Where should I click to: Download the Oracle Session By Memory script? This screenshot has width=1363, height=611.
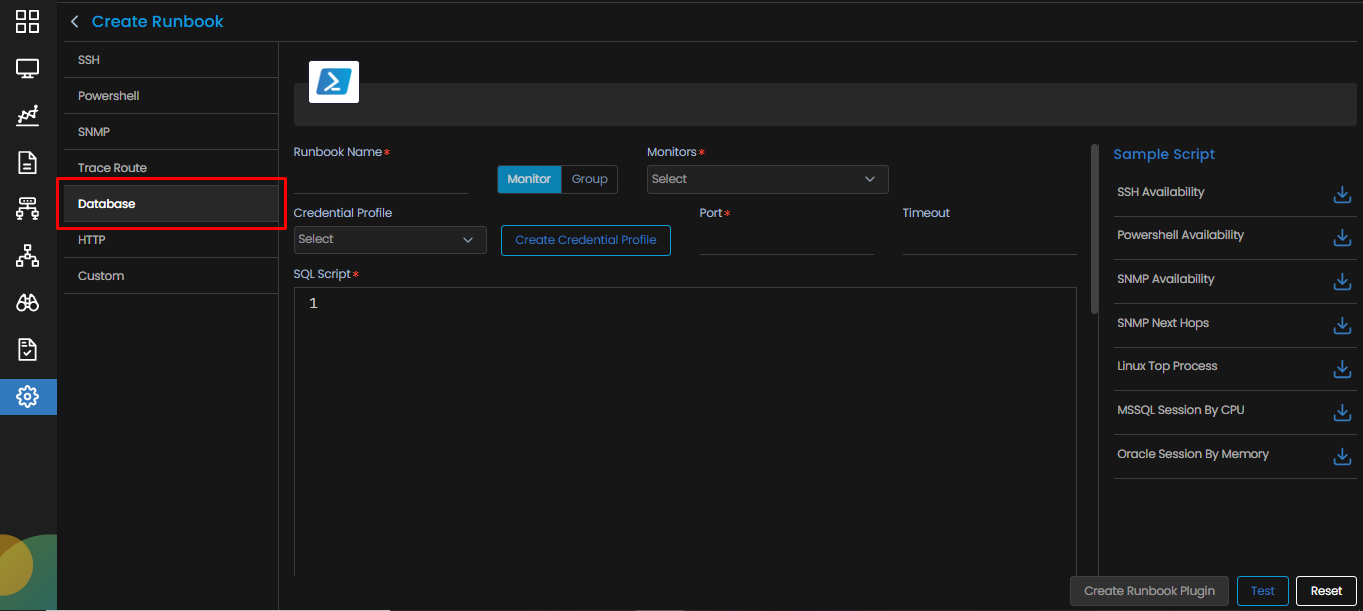(x=1342, y=456)
